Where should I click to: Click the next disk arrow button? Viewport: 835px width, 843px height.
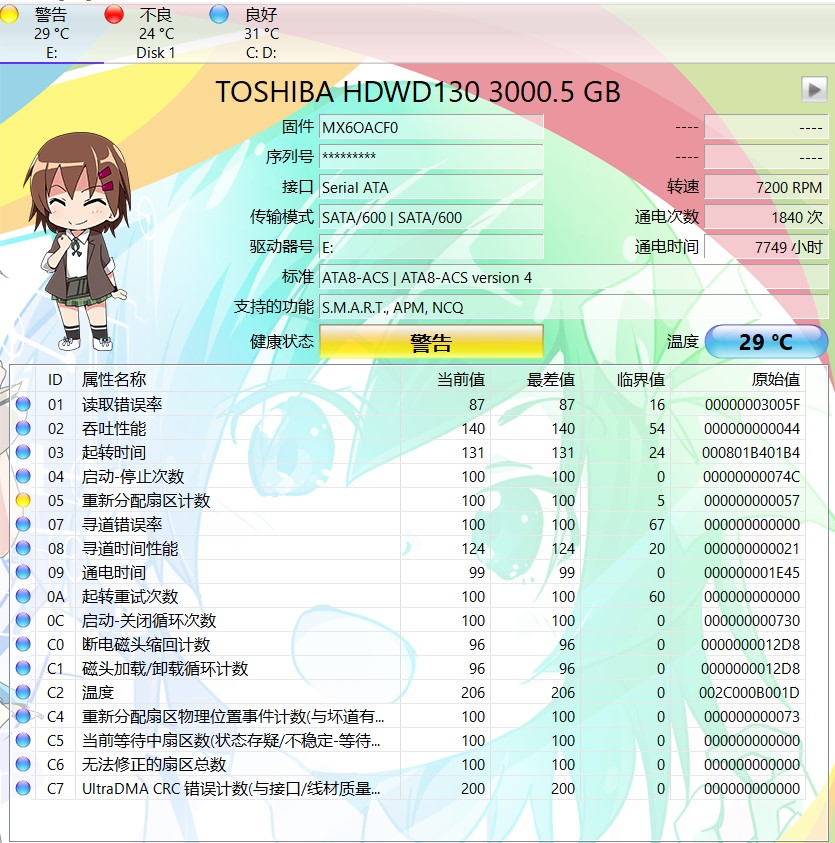point(814,89)
